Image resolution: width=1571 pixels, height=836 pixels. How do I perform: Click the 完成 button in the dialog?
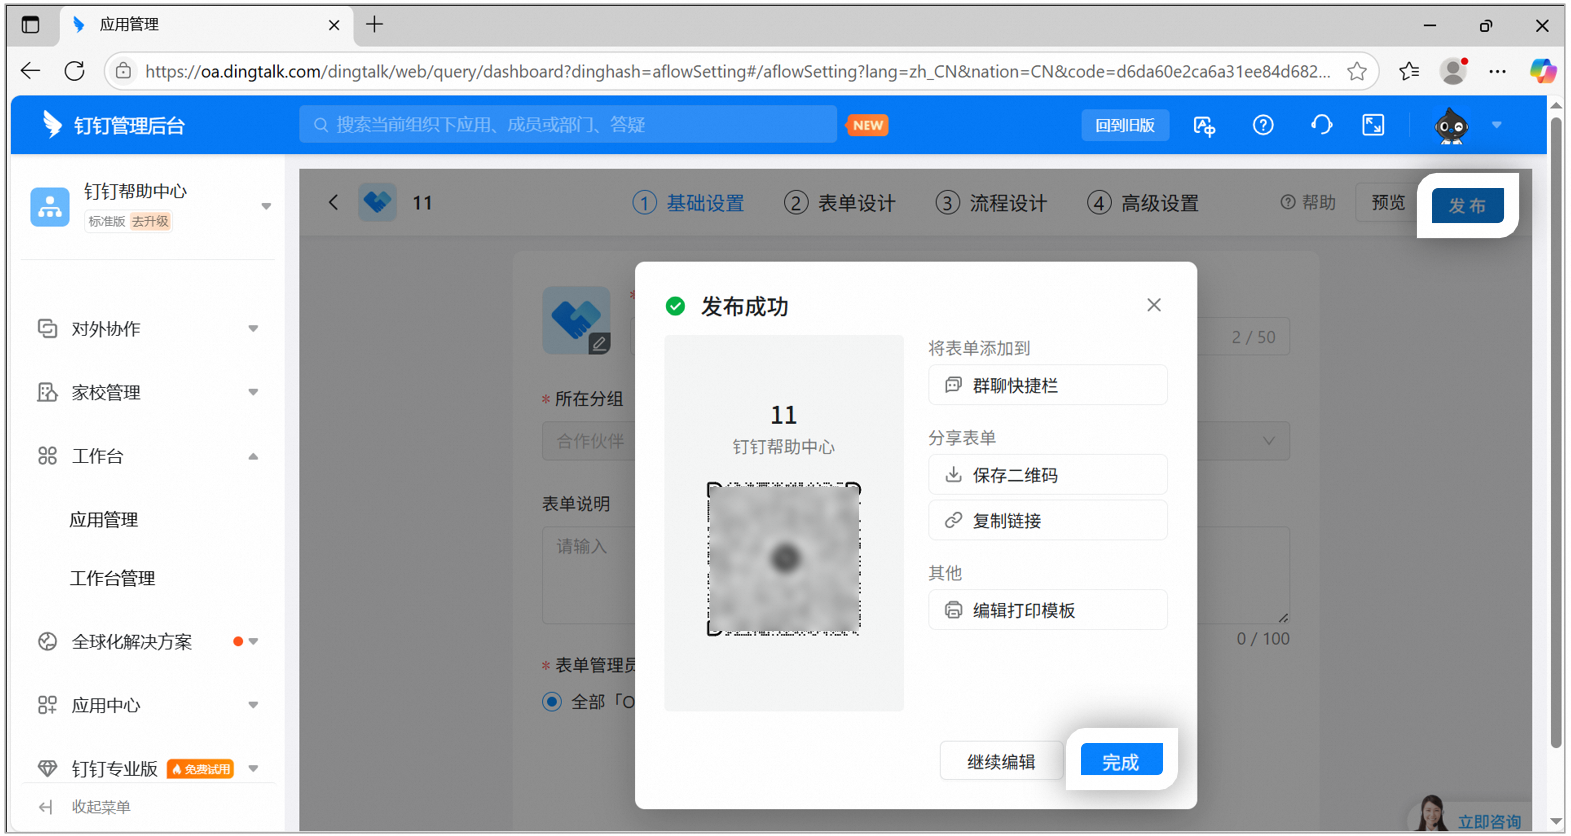1121,761
